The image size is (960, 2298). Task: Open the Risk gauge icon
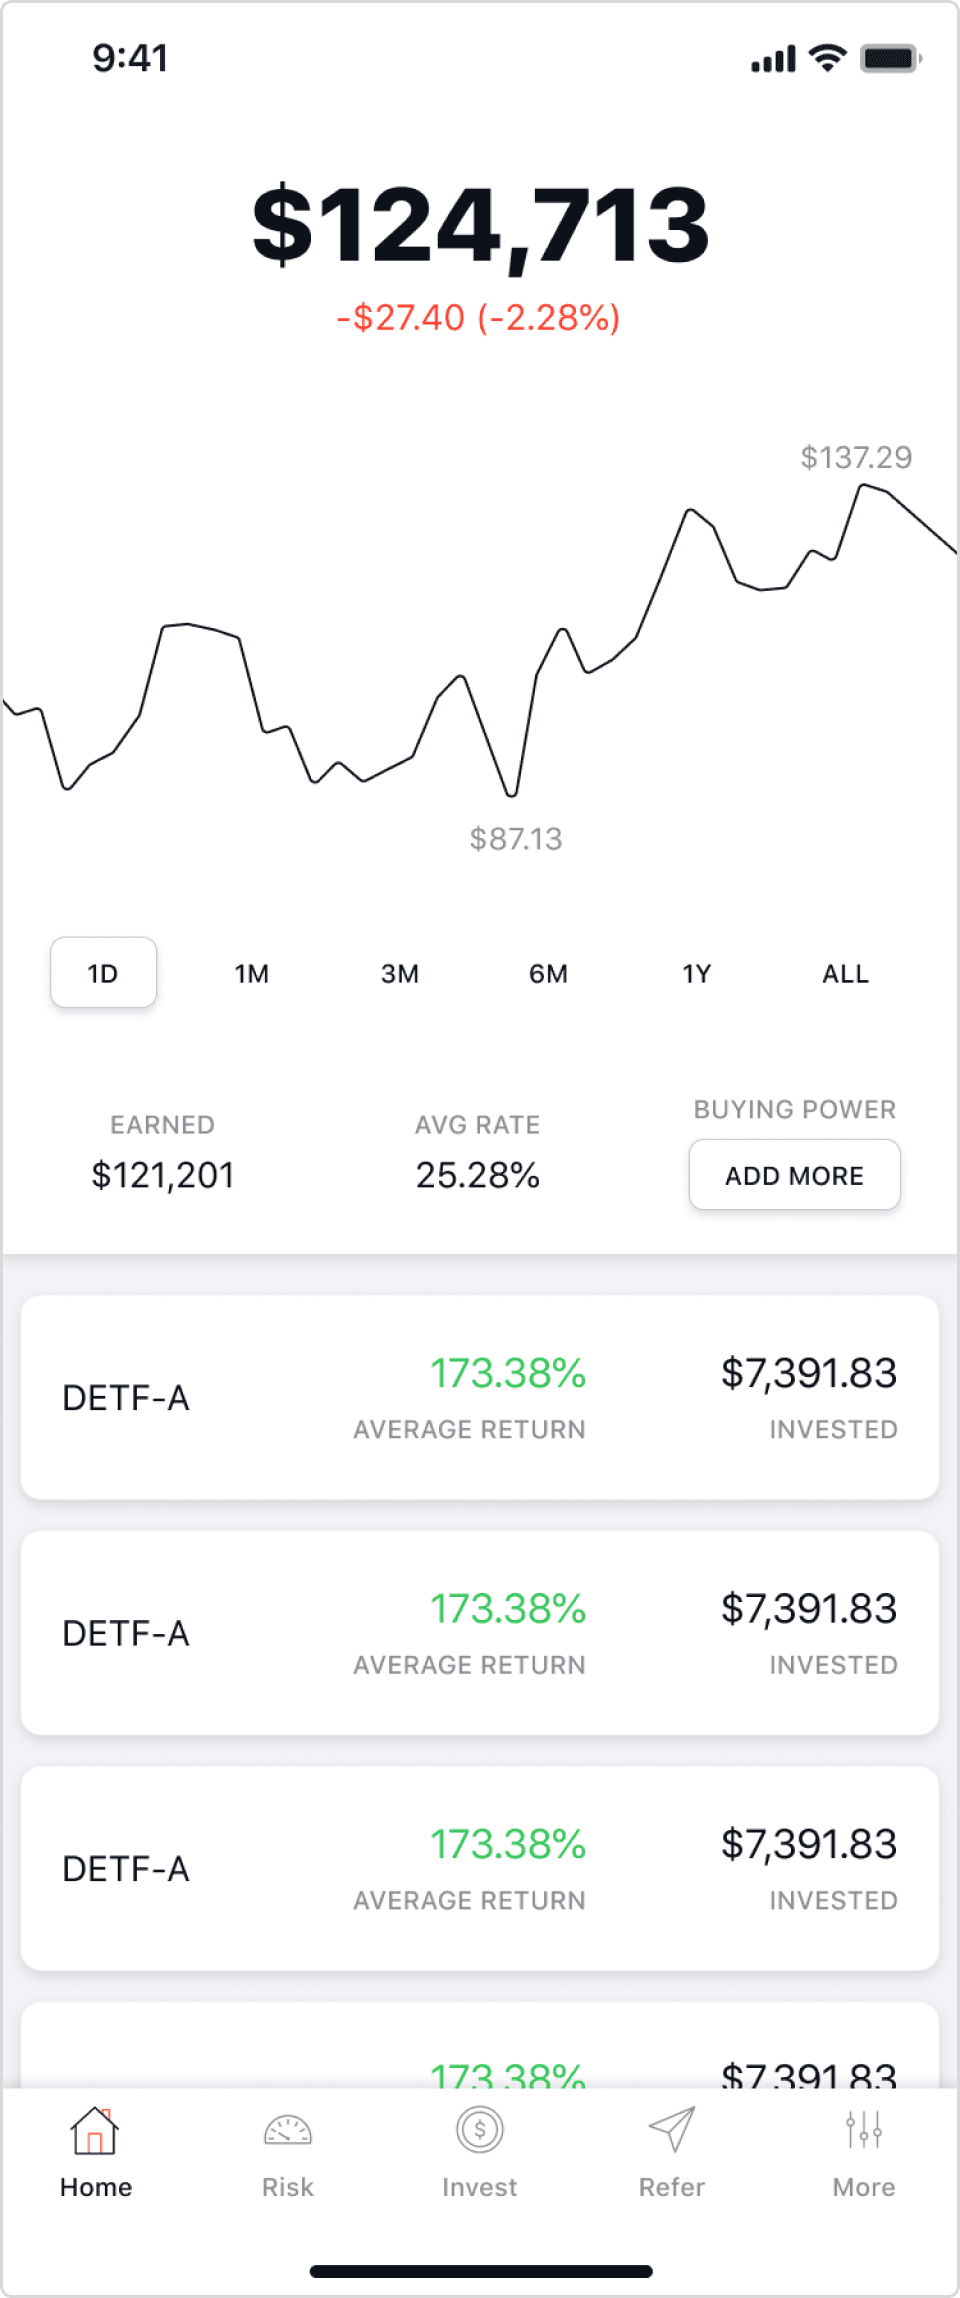click(288, 2131)
